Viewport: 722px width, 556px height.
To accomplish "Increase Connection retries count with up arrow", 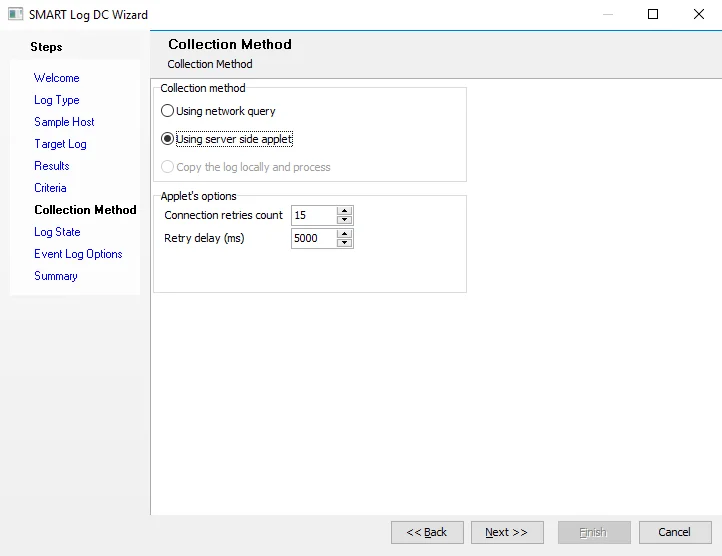I will (344, 211).
